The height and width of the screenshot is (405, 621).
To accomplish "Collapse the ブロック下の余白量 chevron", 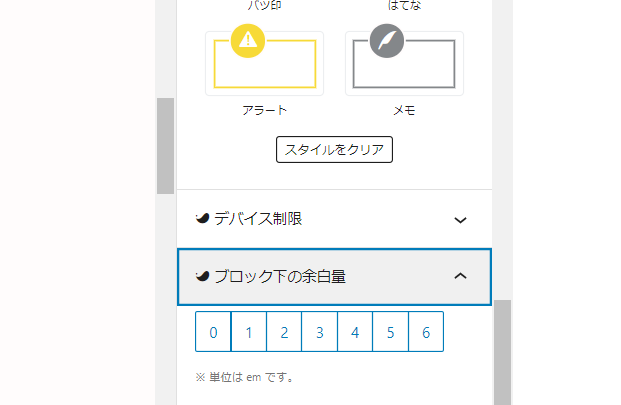I will tap(460, 276).
